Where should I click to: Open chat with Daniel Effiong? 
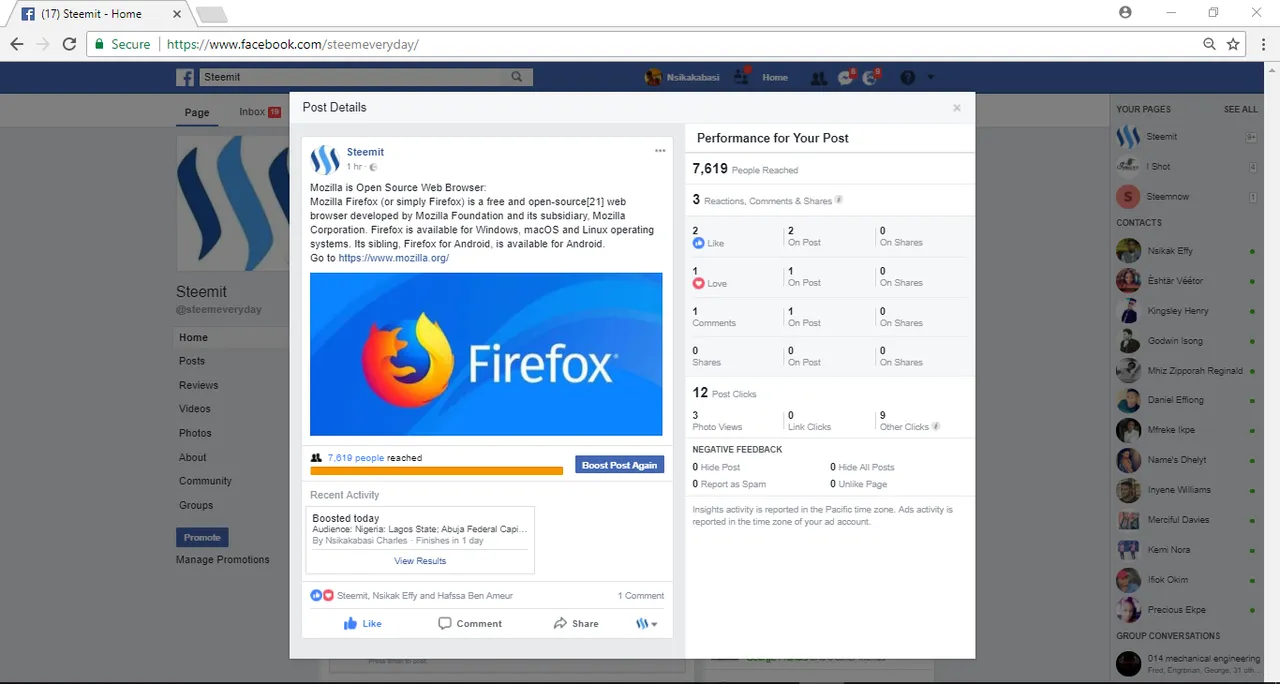[1186, 400]
